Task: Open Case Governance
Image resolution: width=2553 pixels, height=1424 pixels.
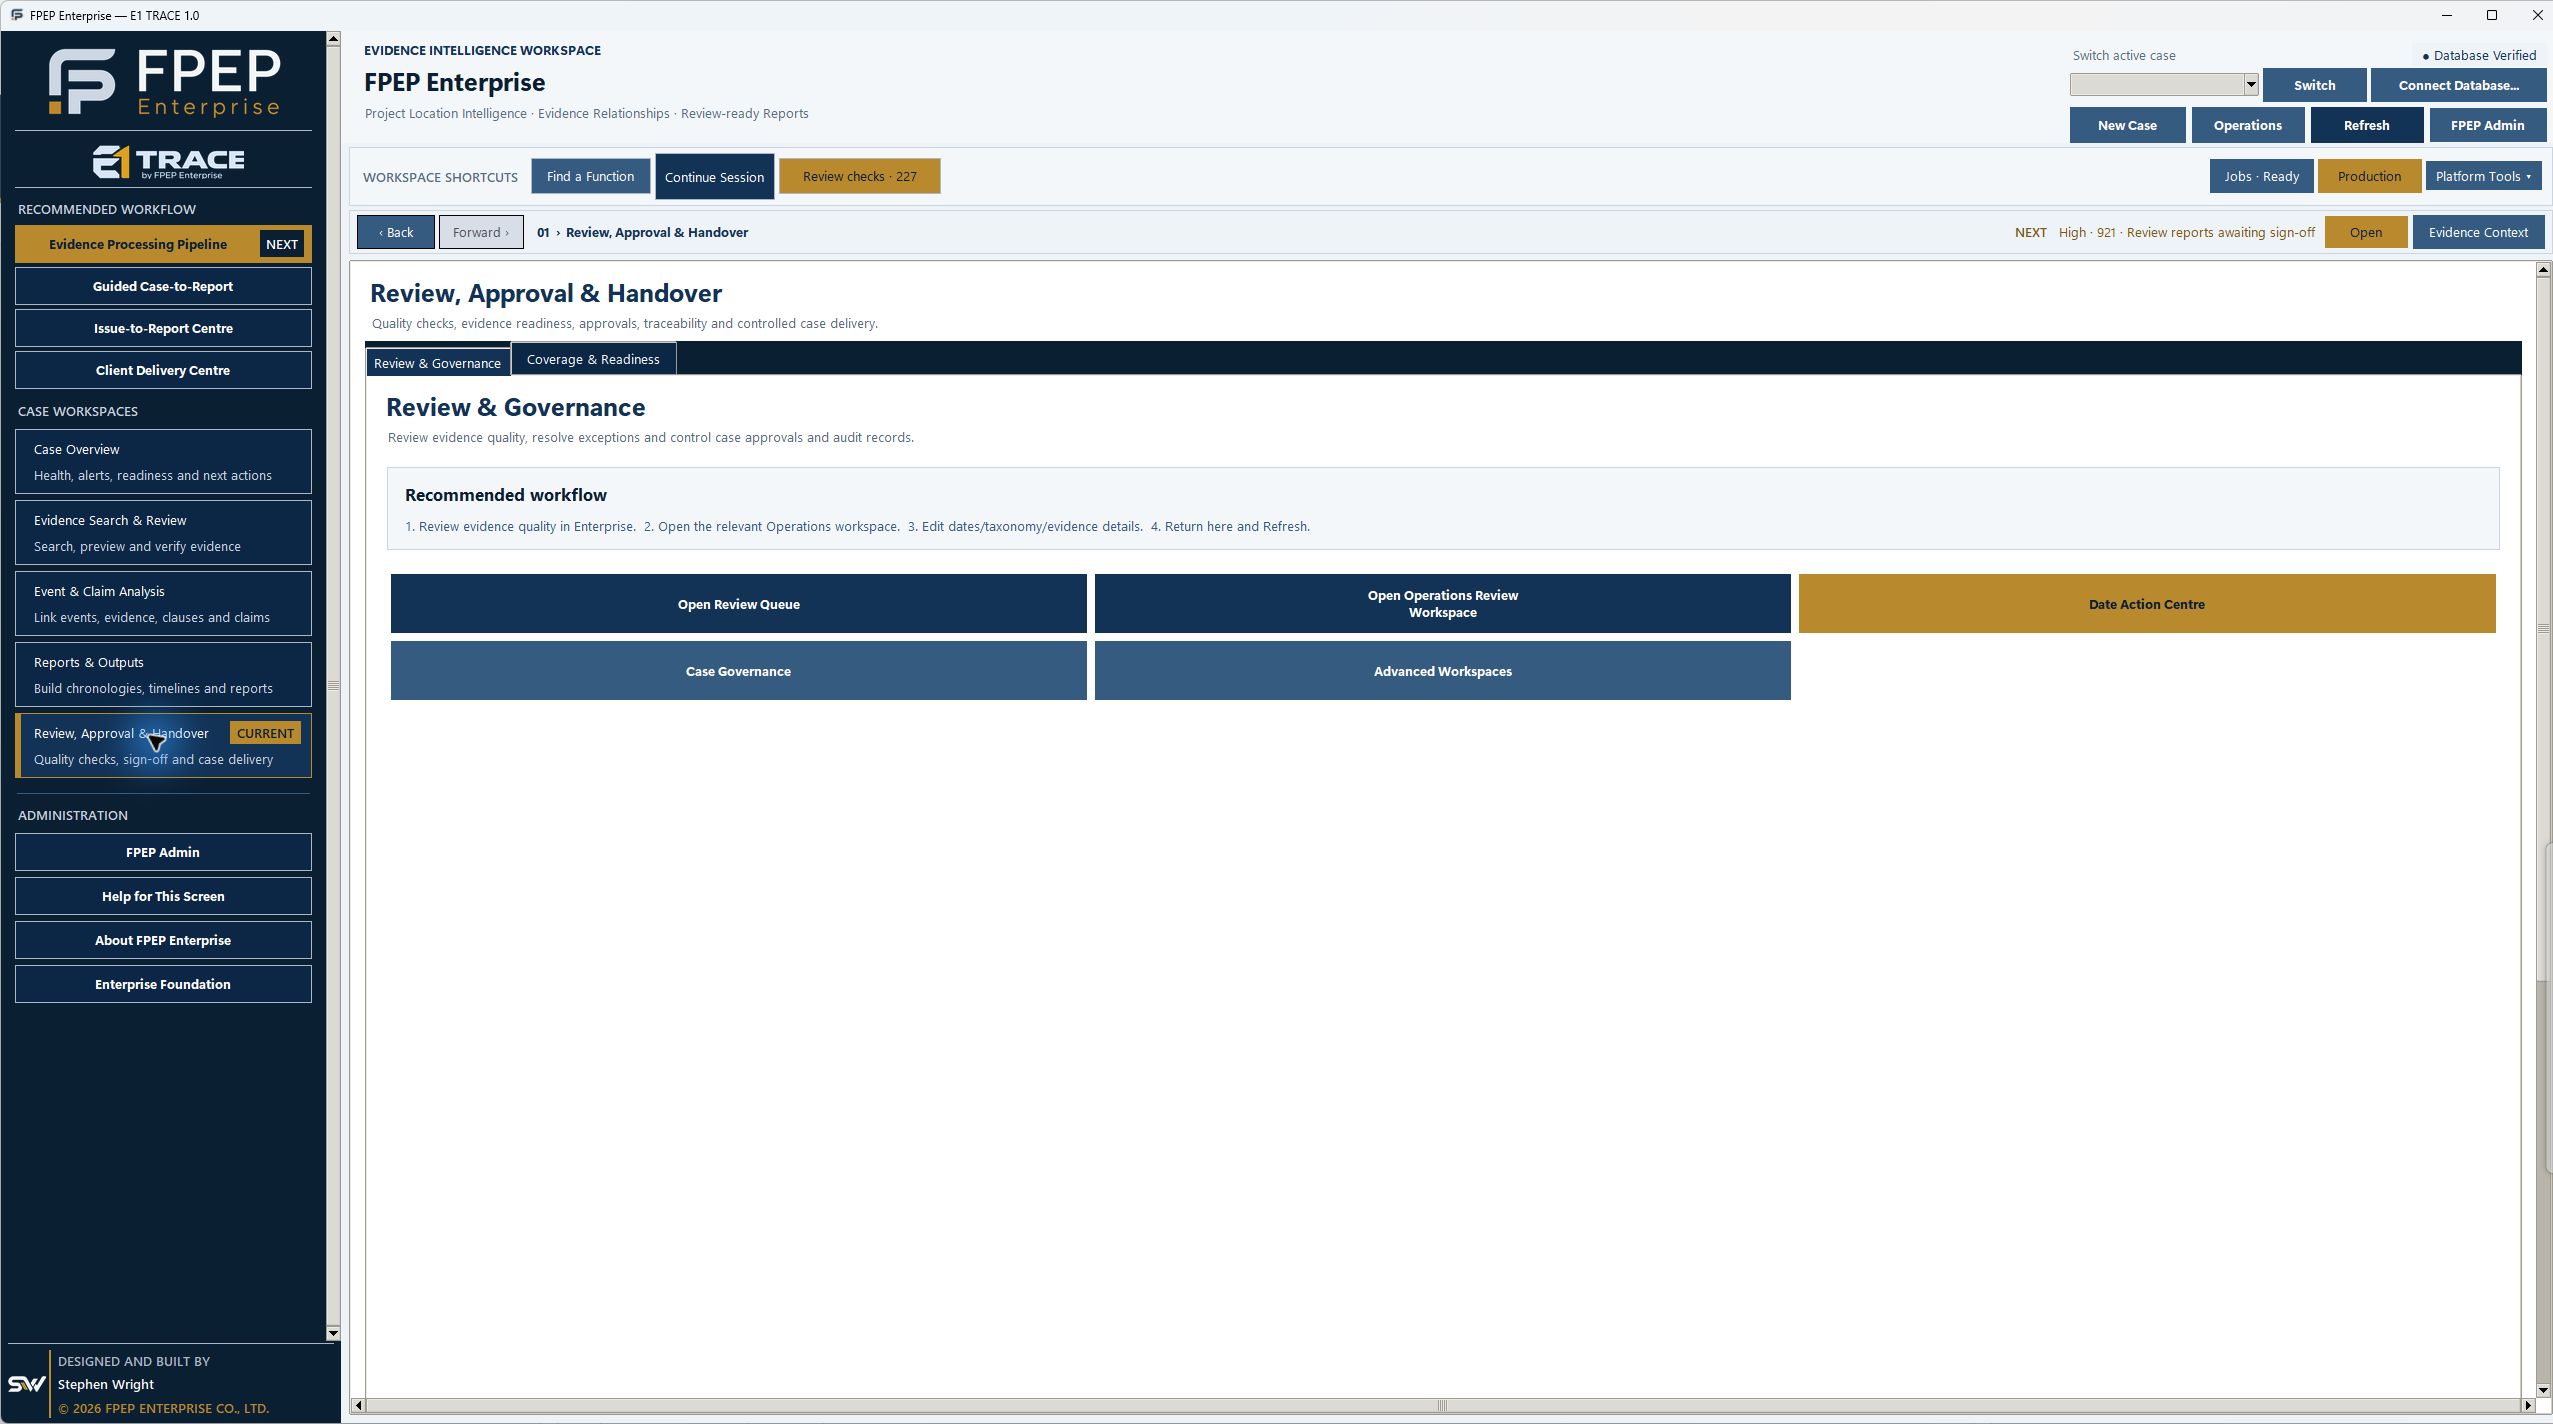Action: click(738, 671)
